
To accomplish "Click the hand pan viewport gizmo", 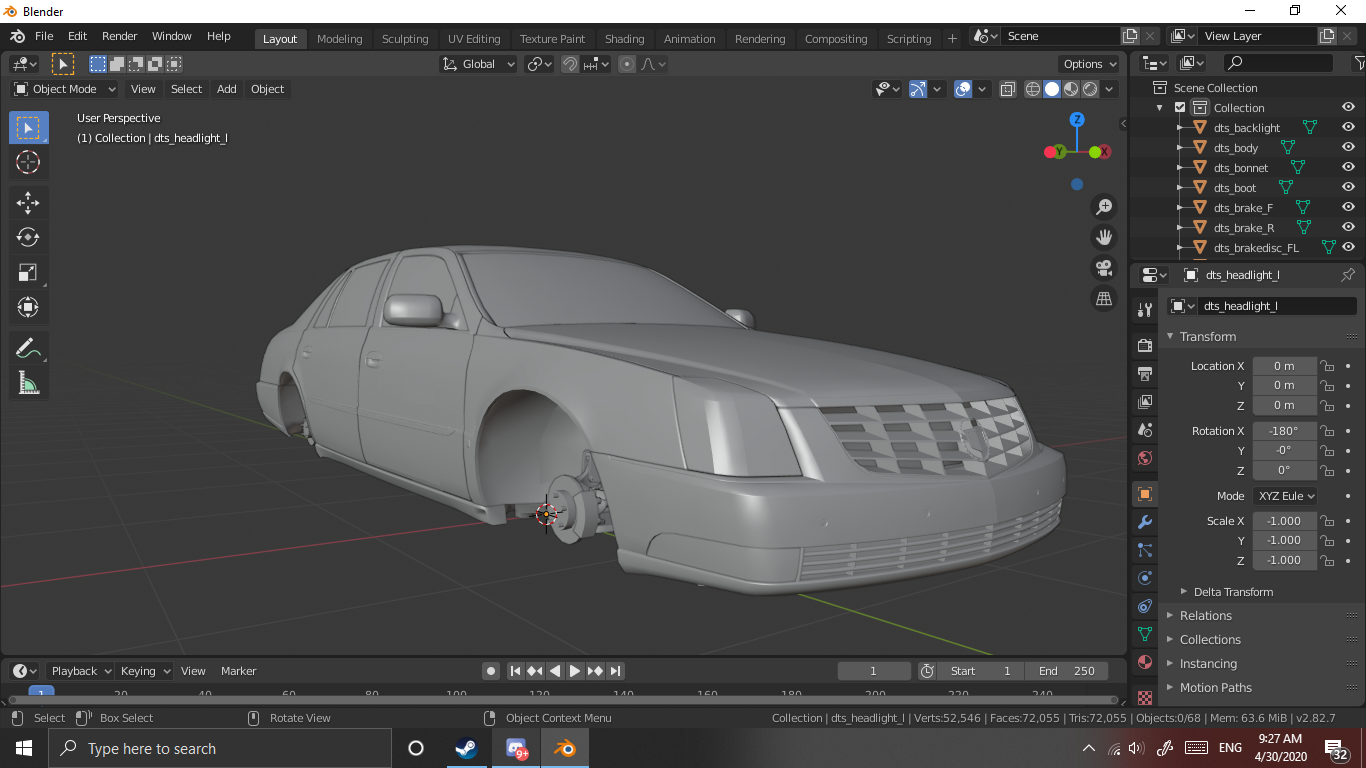I will [1104, 237].
